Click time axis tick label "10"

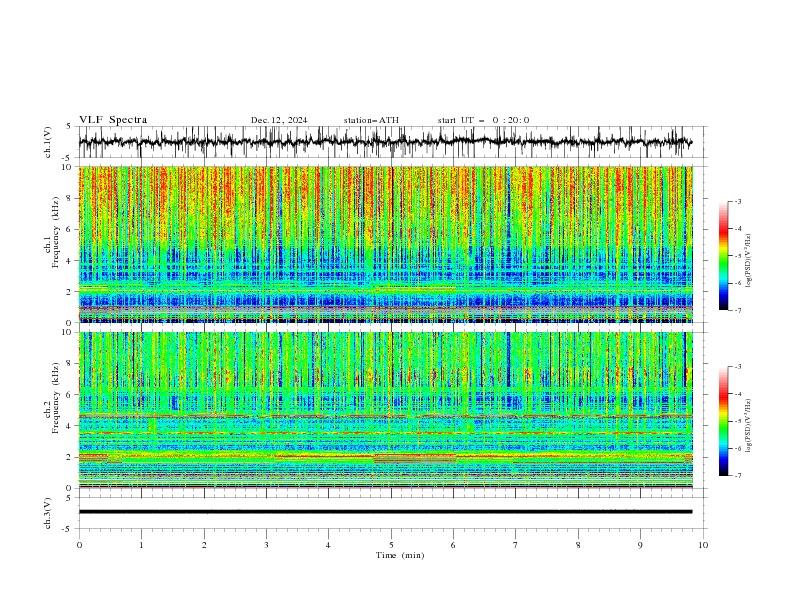[703, 545]
